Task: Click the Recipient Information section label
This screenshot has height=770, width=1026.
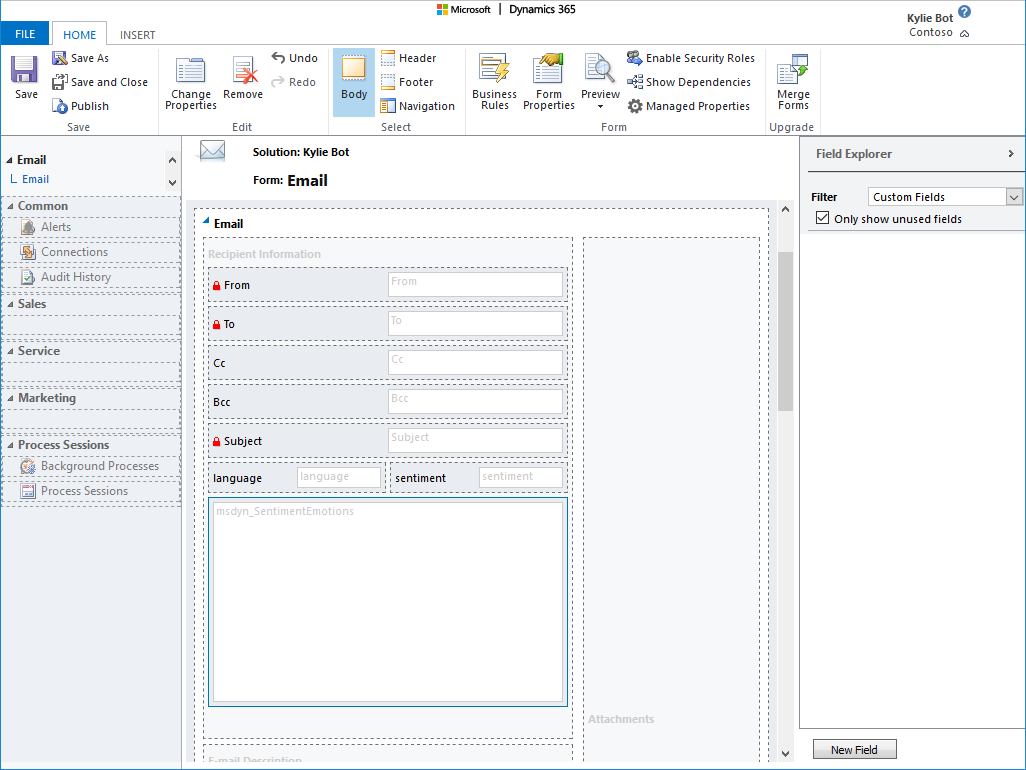Action: (264, 254)
